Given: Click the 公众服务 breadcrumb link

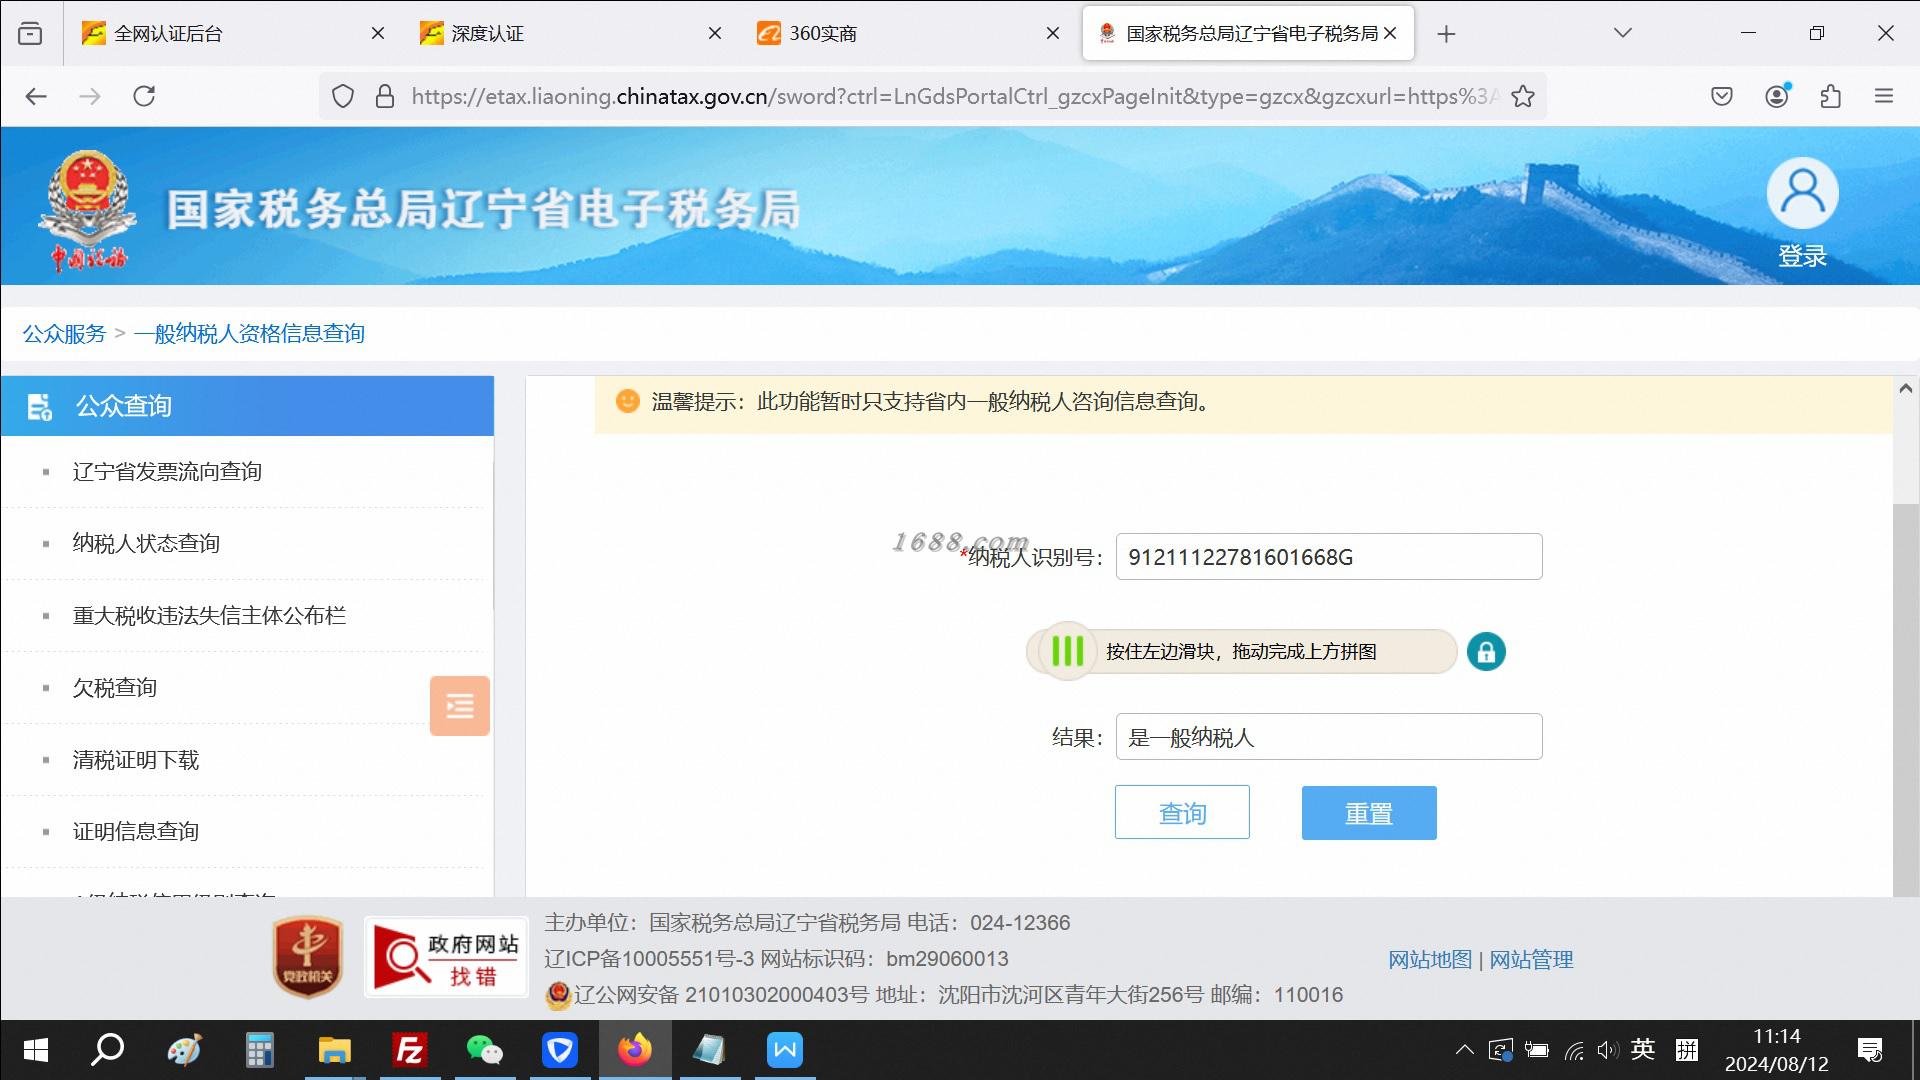Looking at the screenshot, I should click(64, 334).
